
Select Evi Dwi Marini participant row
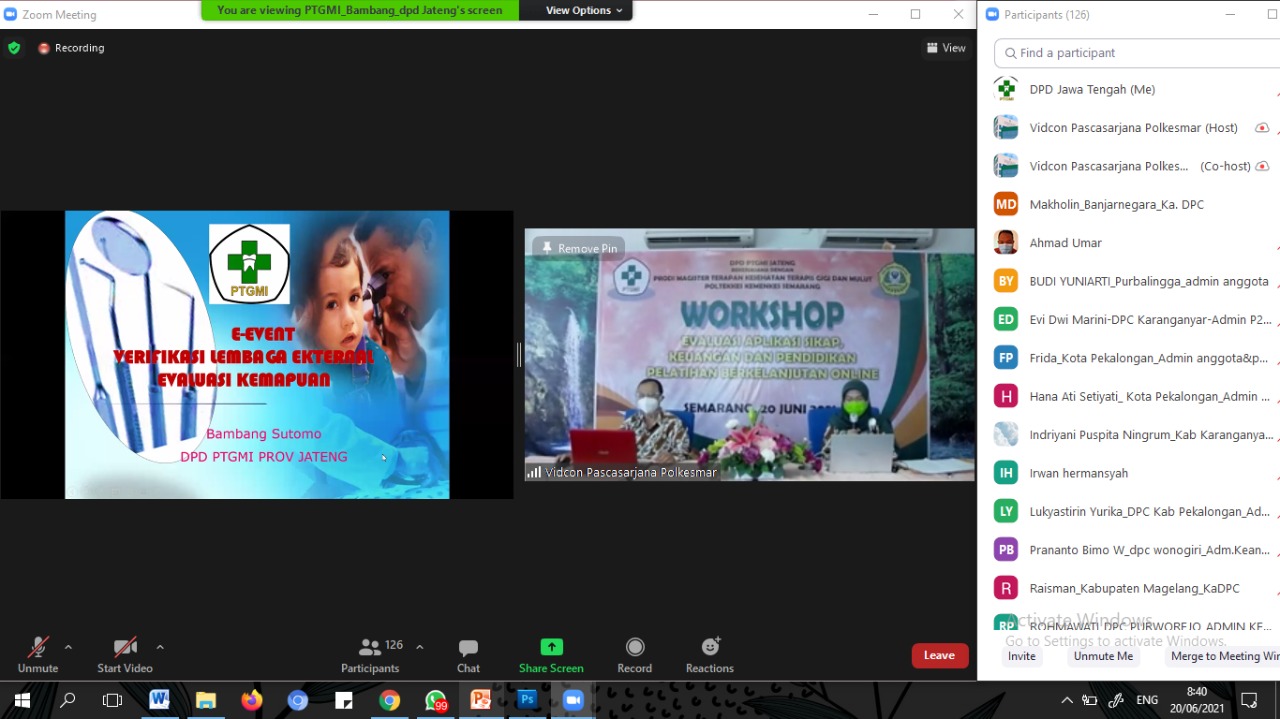coord(1130,320)
